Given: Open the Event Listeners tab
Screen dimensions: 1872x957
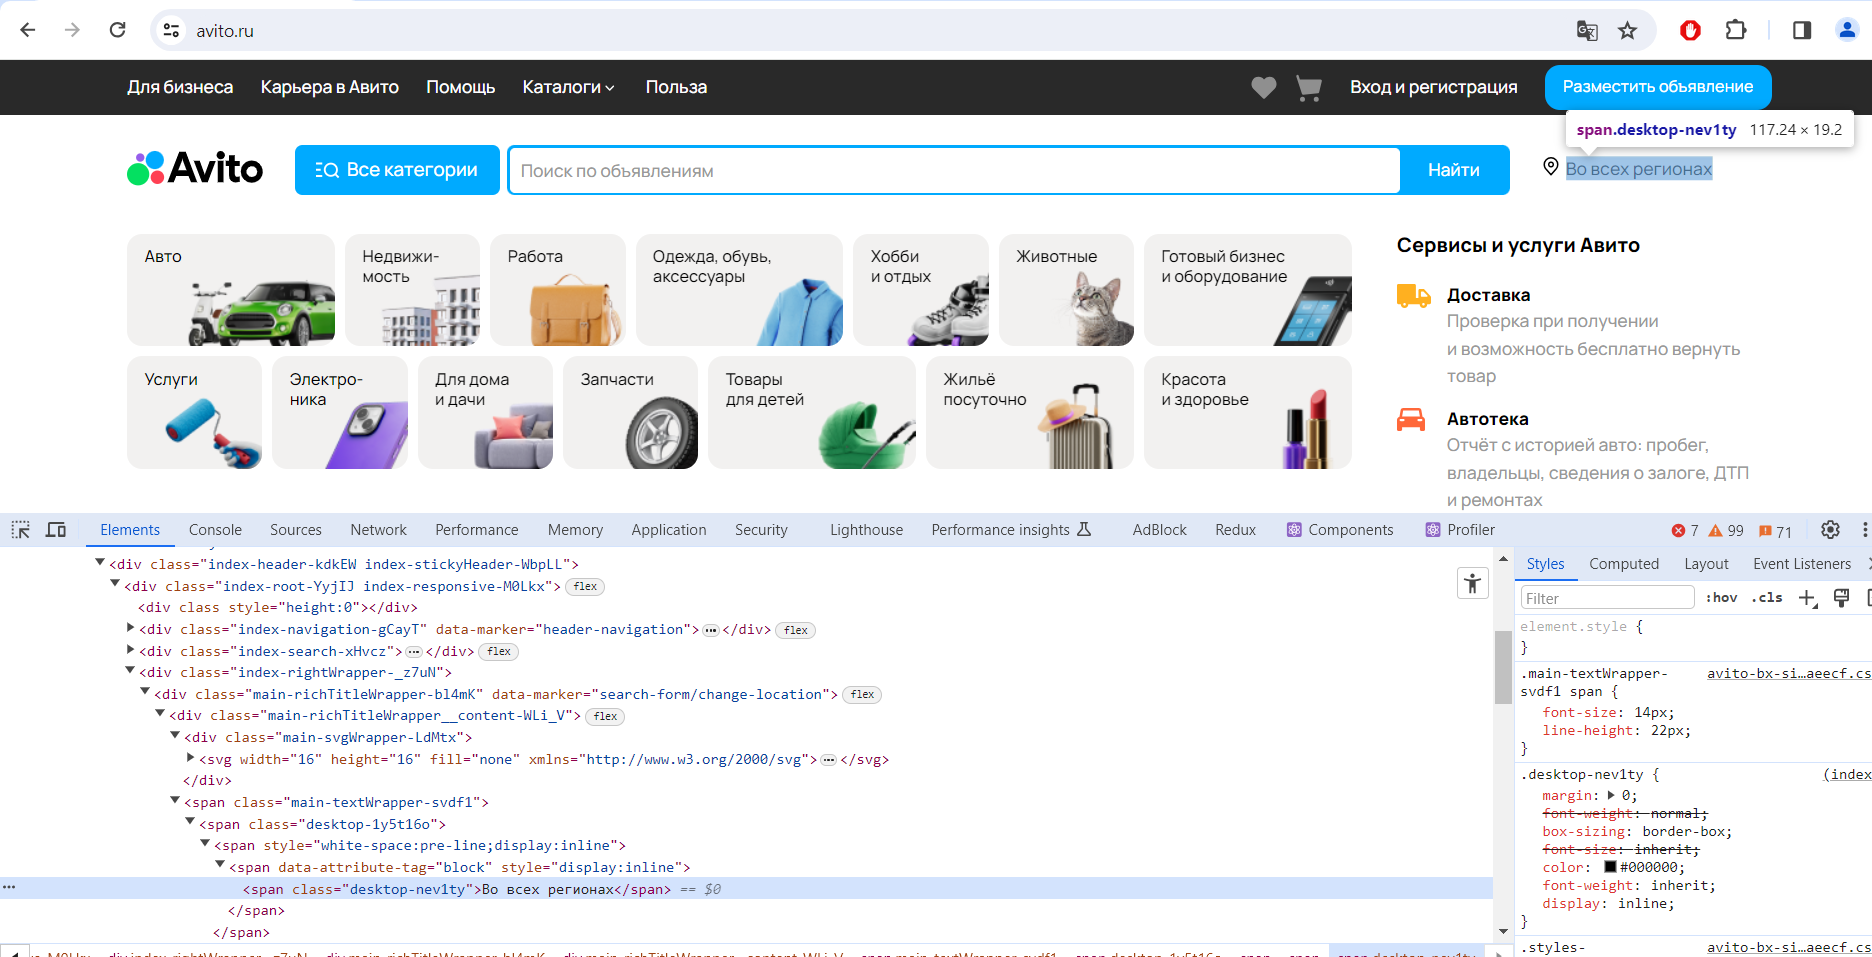Looking at the screenshot, I should tap(1802, 564).
